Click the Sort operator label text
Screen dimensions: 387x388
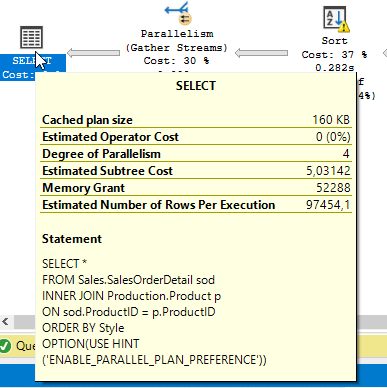pyautogui.click(x=335, y=41)
